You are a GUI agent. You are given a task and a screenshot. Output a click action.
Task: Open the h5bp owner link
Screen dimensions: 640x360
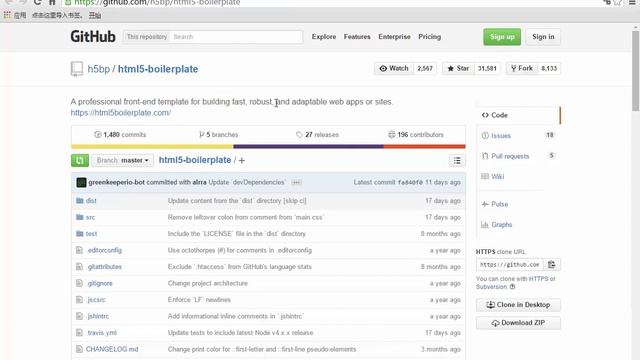click(99, 69)
